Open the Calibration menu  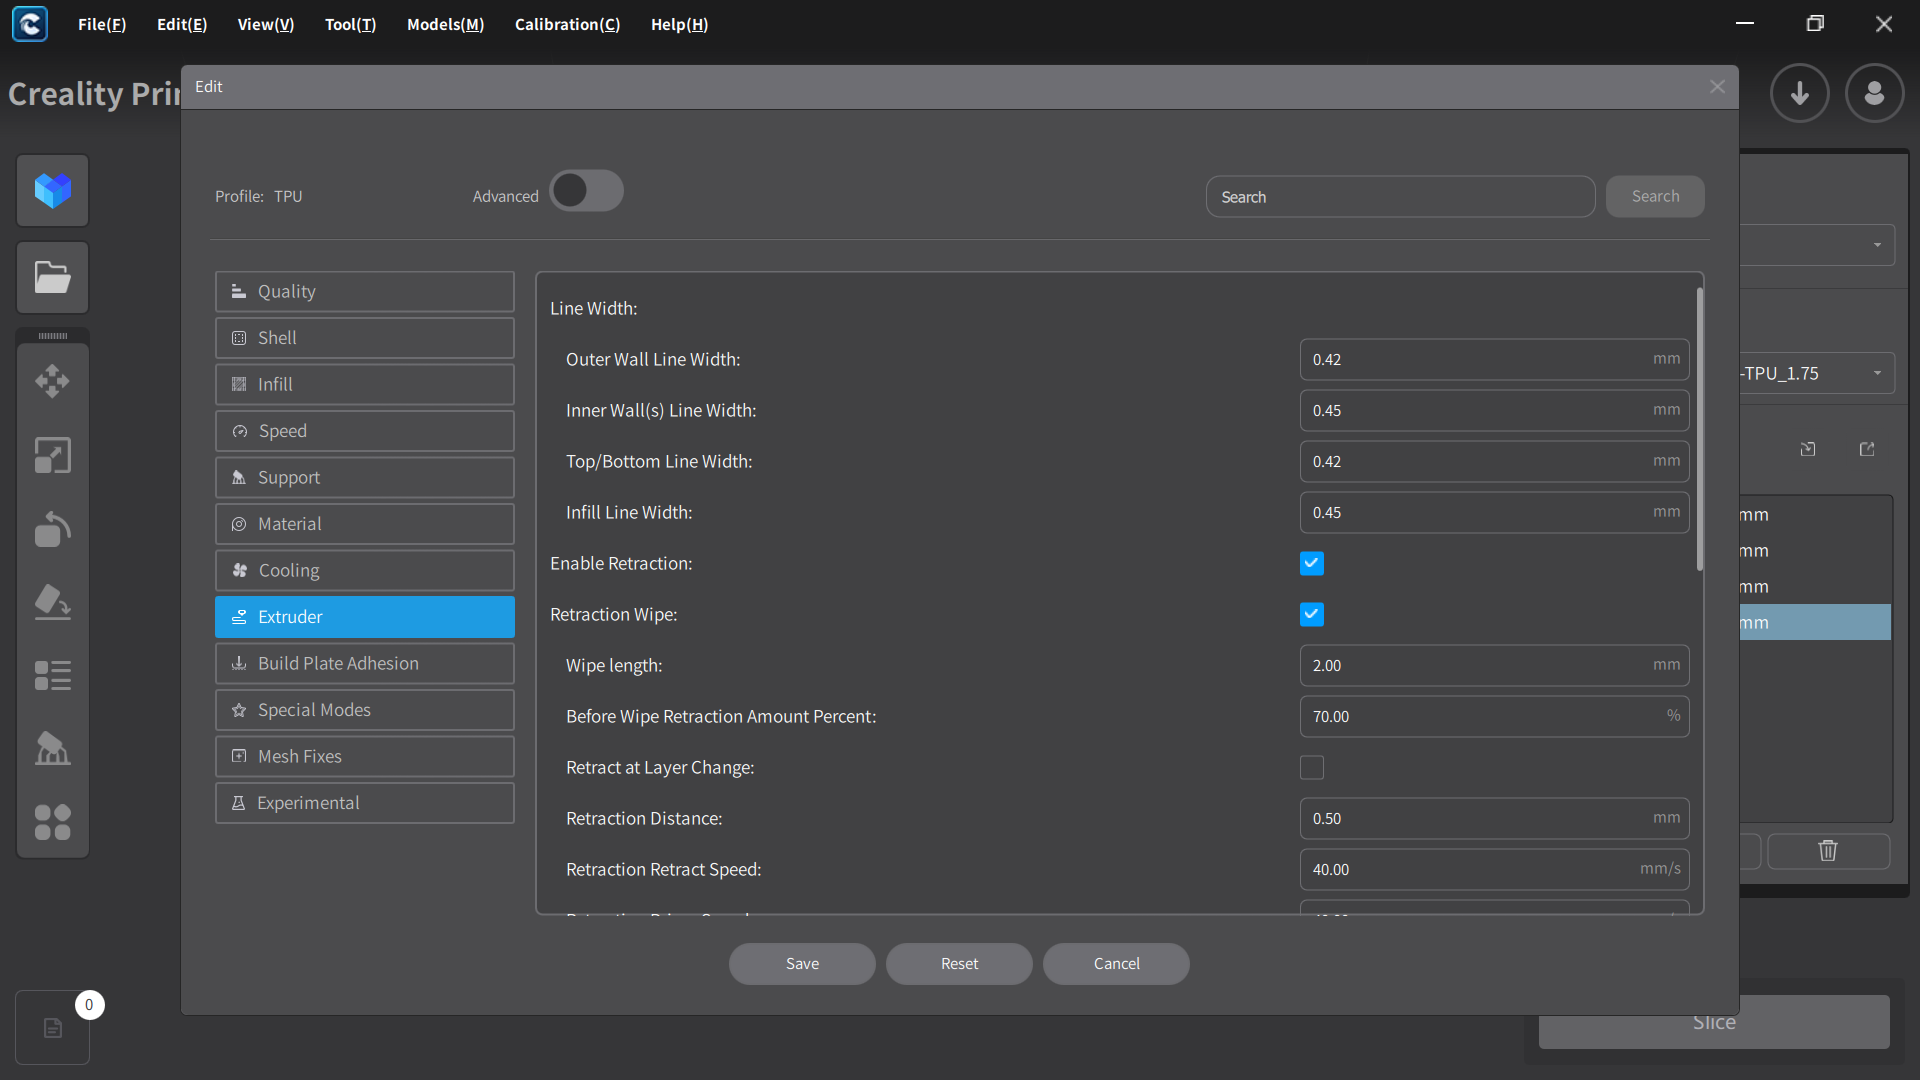[568, 24]
